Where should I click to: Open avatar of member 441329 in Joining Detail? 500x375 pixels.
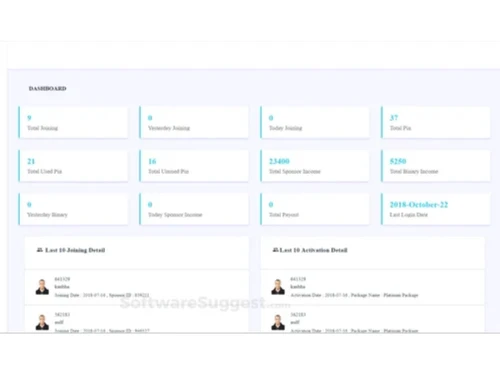42,287
